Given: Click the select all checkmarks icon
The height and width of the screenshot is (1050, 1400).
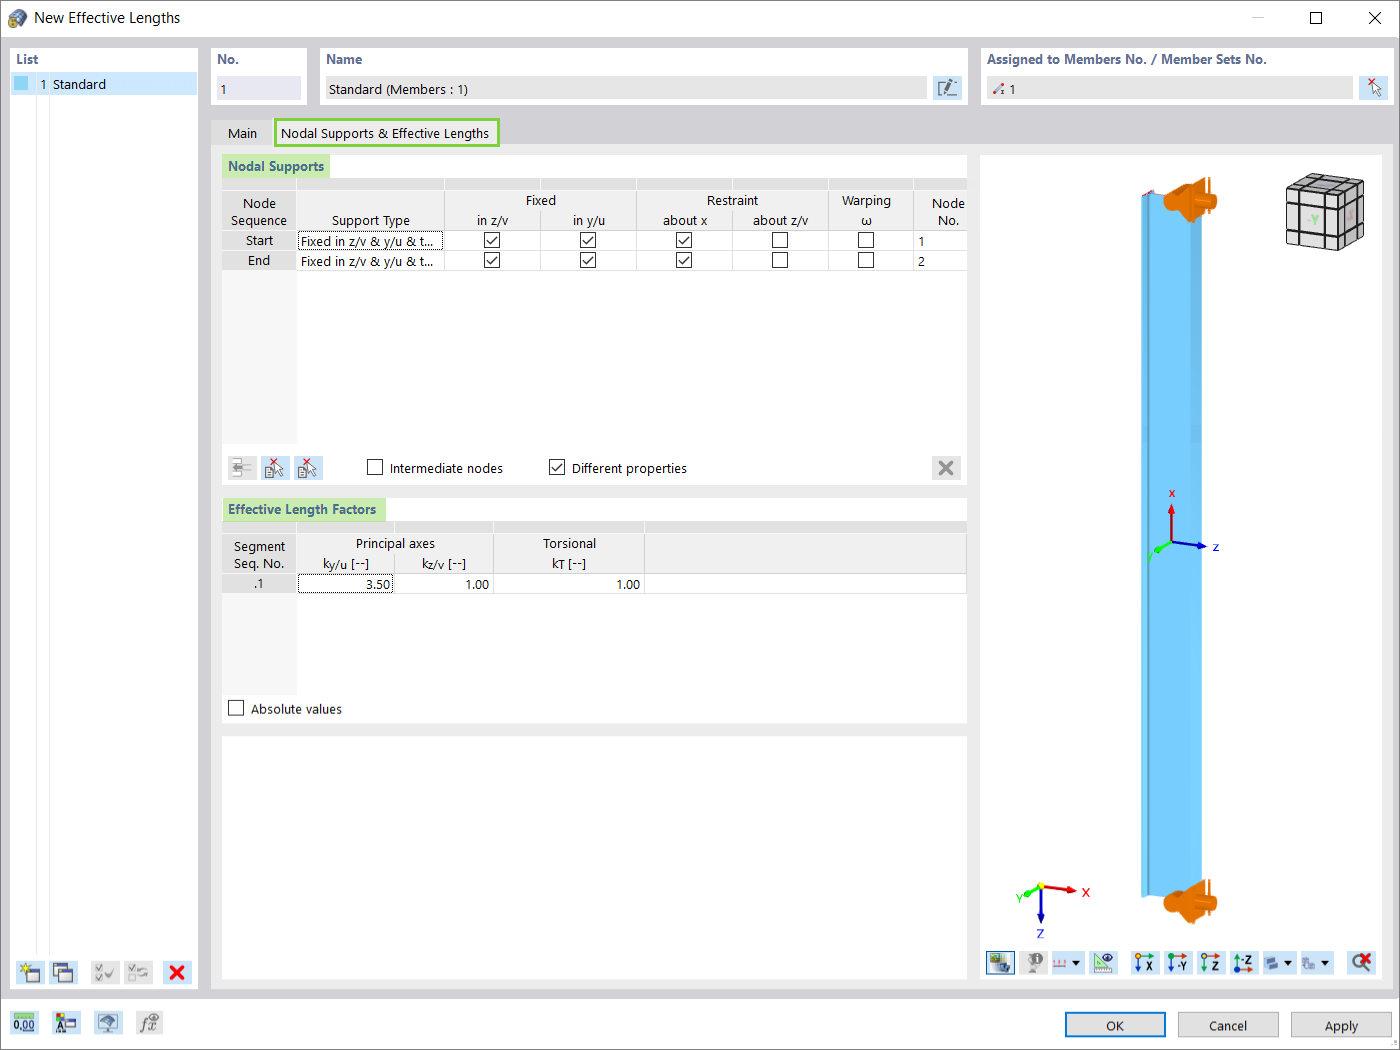Looking at the screenshot, I should coord(105,972).
